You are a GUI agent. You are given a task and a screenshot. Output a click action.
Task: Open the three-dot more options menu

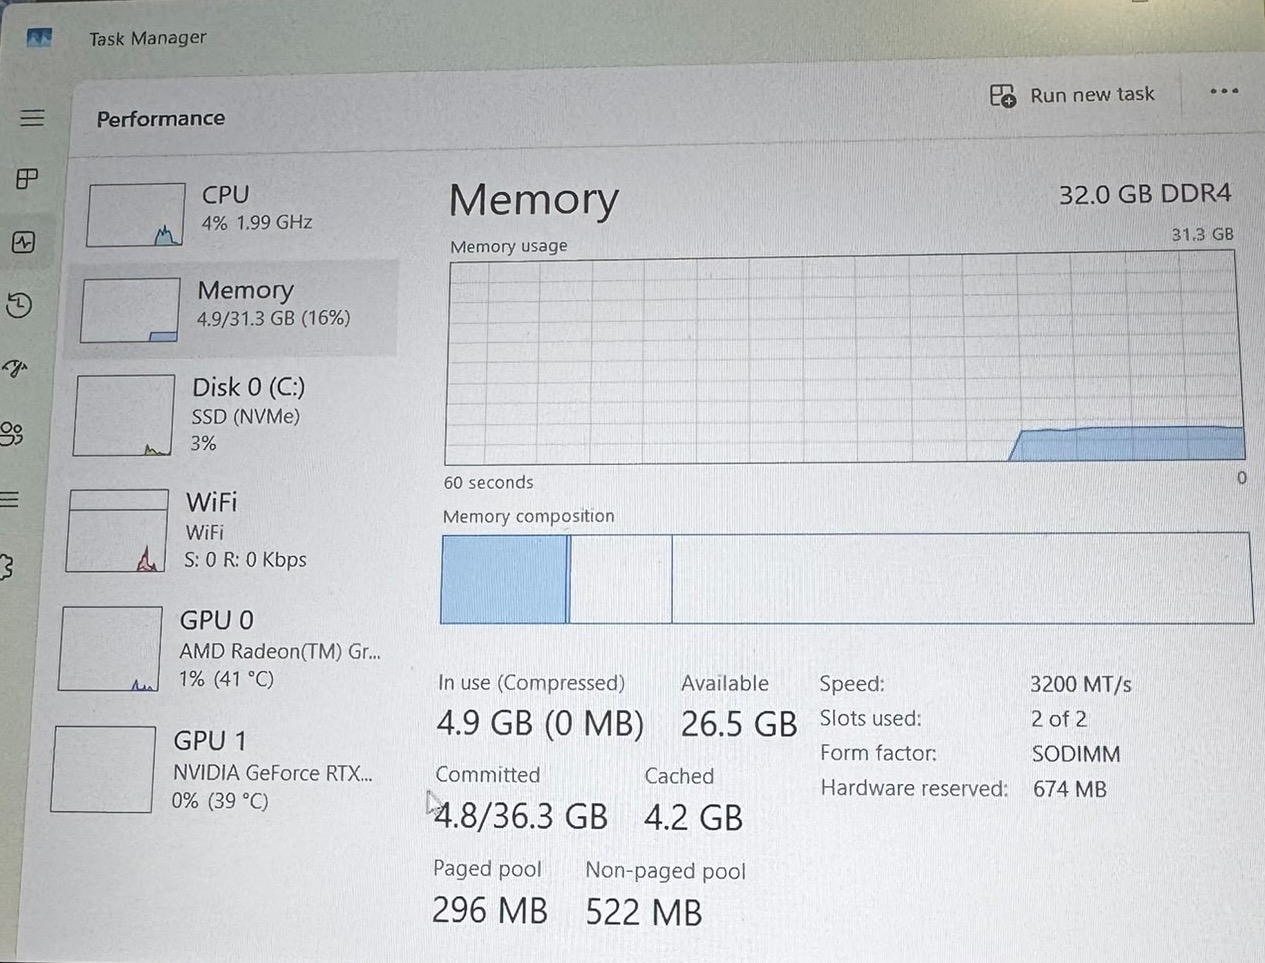1224,91
